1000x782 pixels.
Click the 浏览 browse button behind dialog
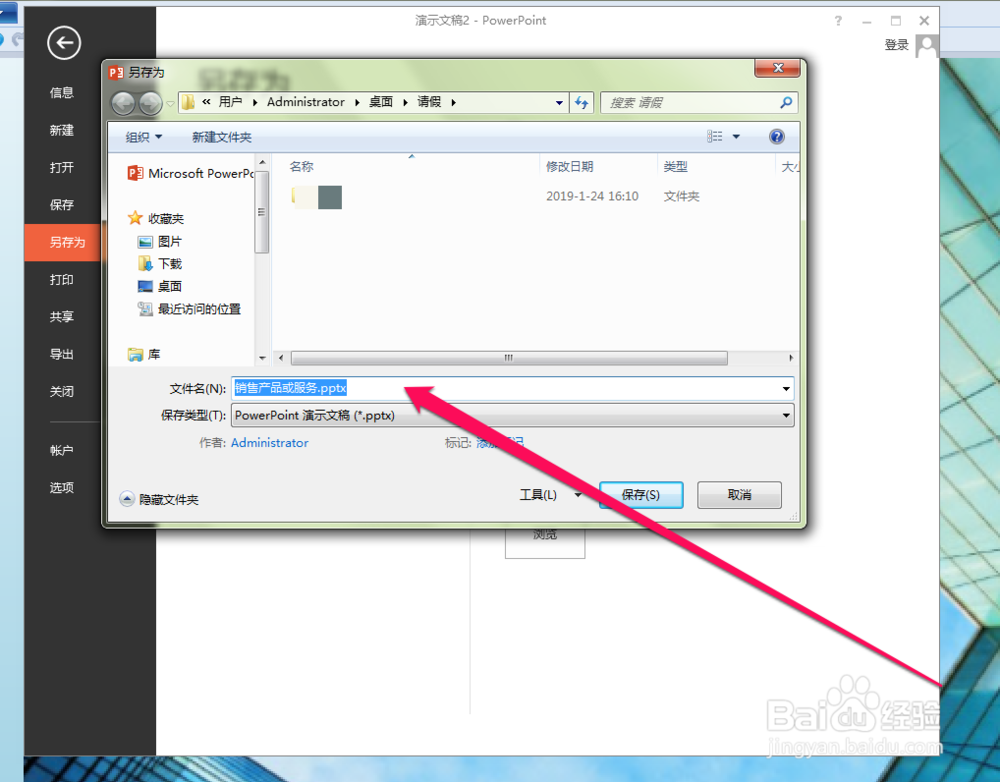(545, 542)
